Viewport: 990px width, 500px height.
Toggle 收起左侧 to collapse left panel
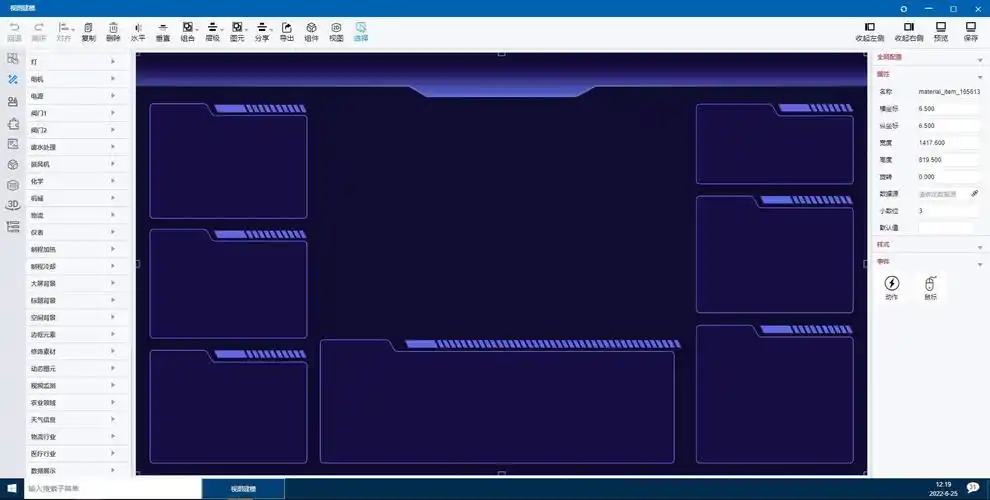(869, 27)
